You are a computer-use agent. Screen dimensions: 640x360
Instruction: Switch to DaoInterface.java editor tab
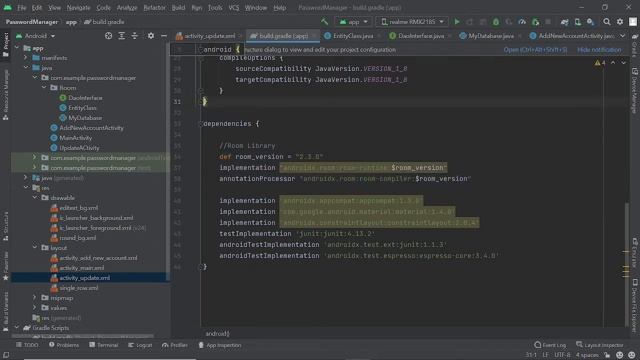pos(420,36)
